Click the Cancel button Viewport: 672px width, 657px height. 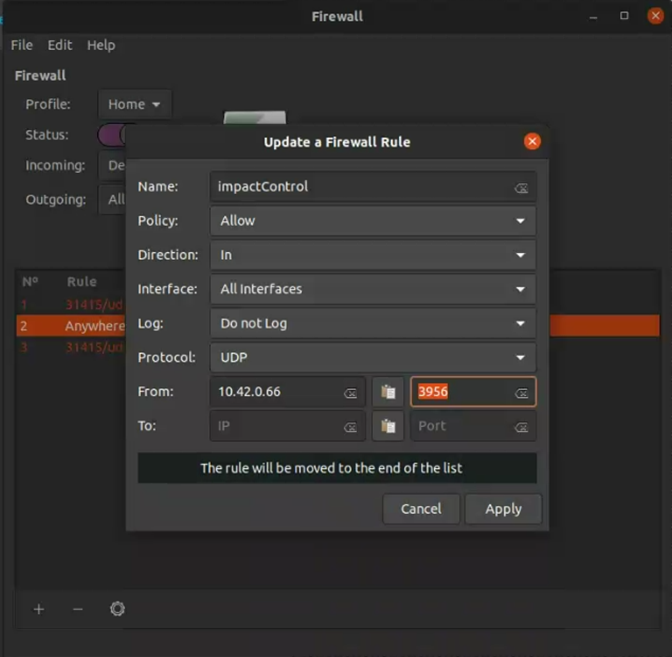(421, 509)
